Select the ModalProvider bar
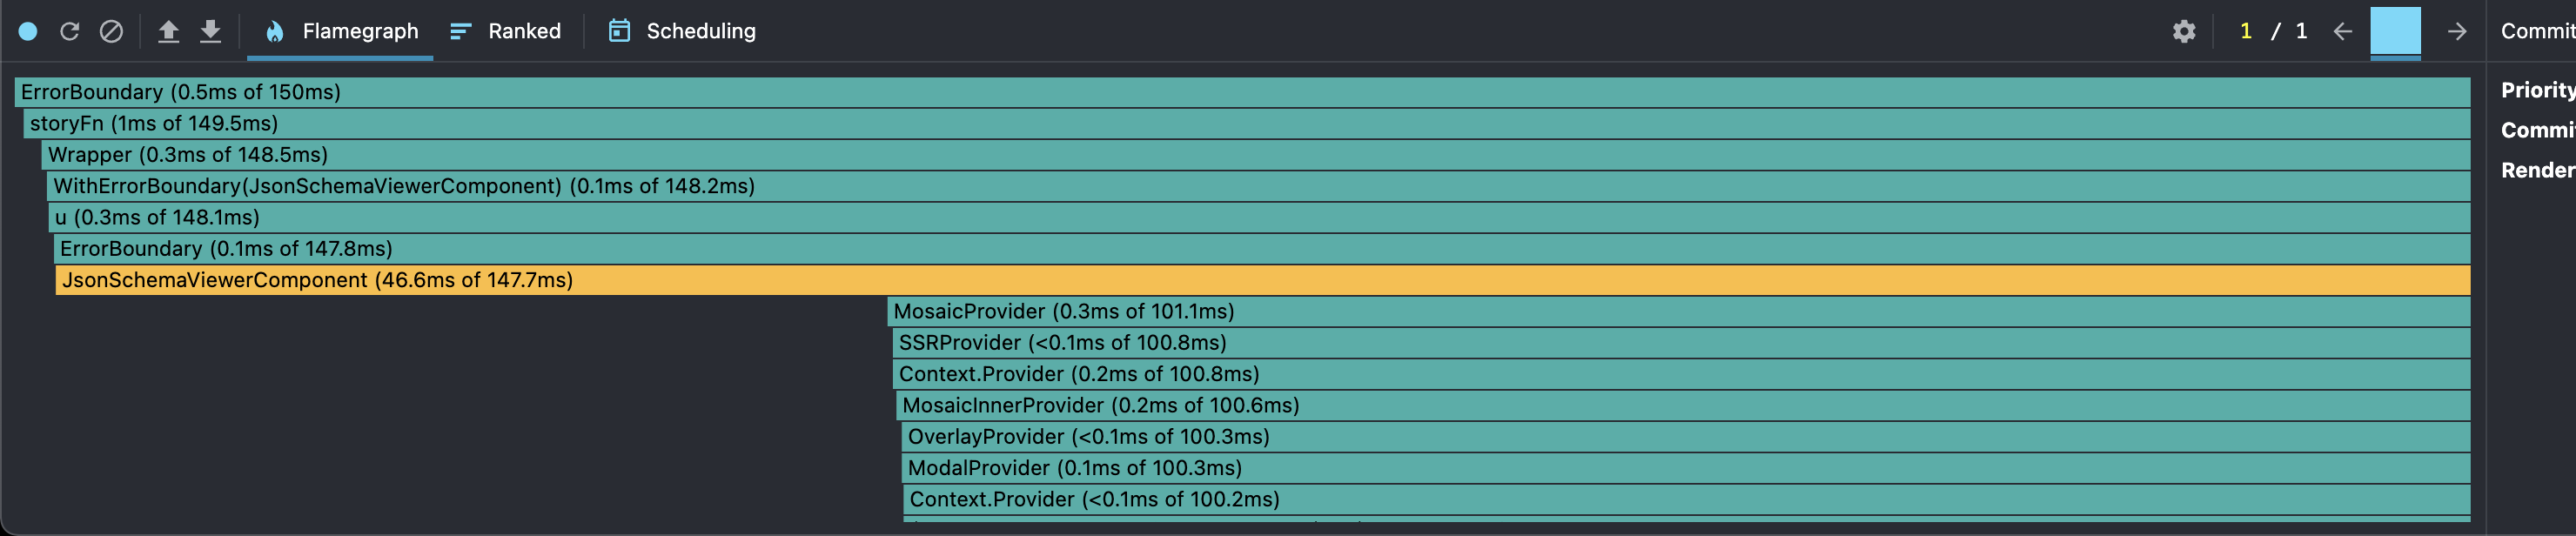 (1686, 468)
